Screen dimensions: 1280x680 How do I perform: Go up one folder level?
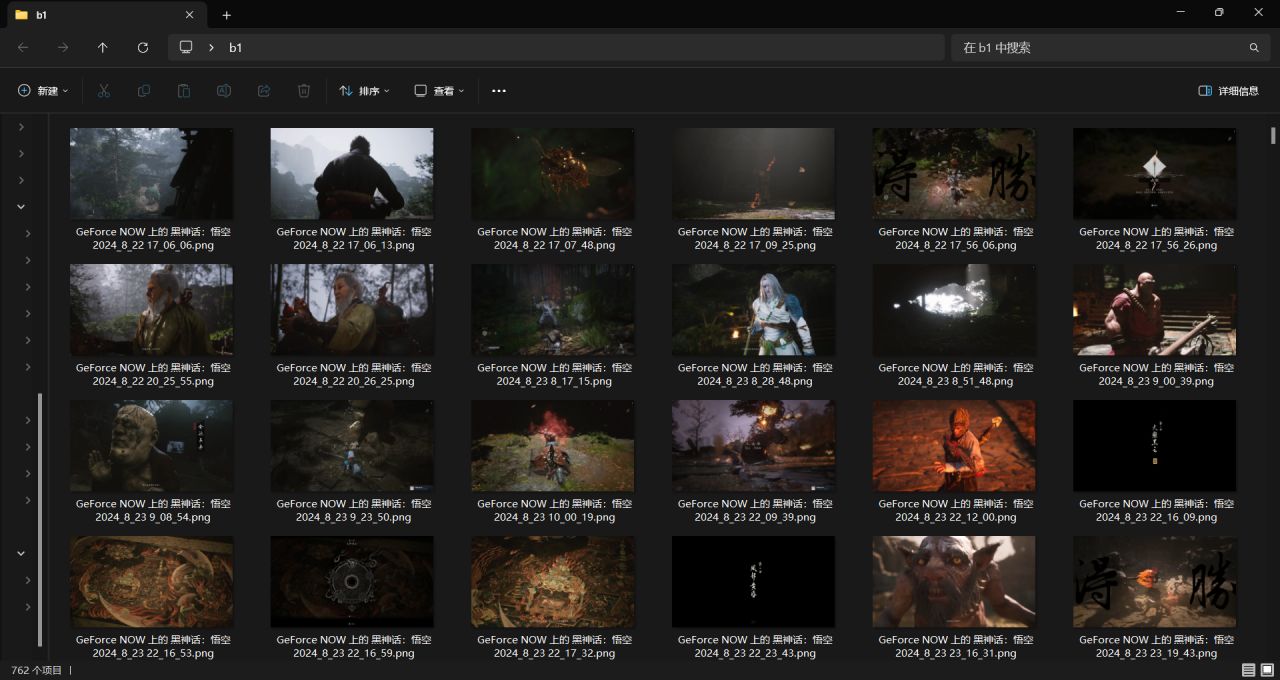[x=103, y=47]
